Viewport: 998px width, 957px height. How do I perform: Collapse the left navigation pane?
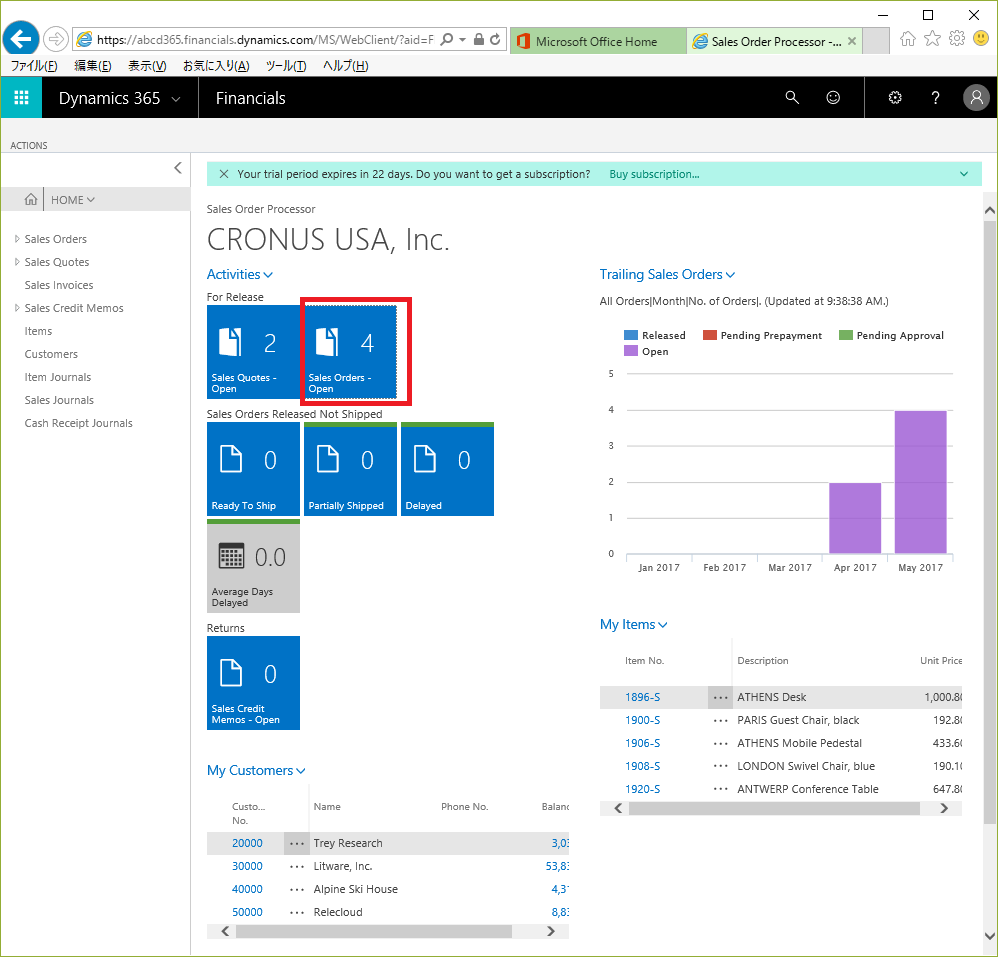178,168
